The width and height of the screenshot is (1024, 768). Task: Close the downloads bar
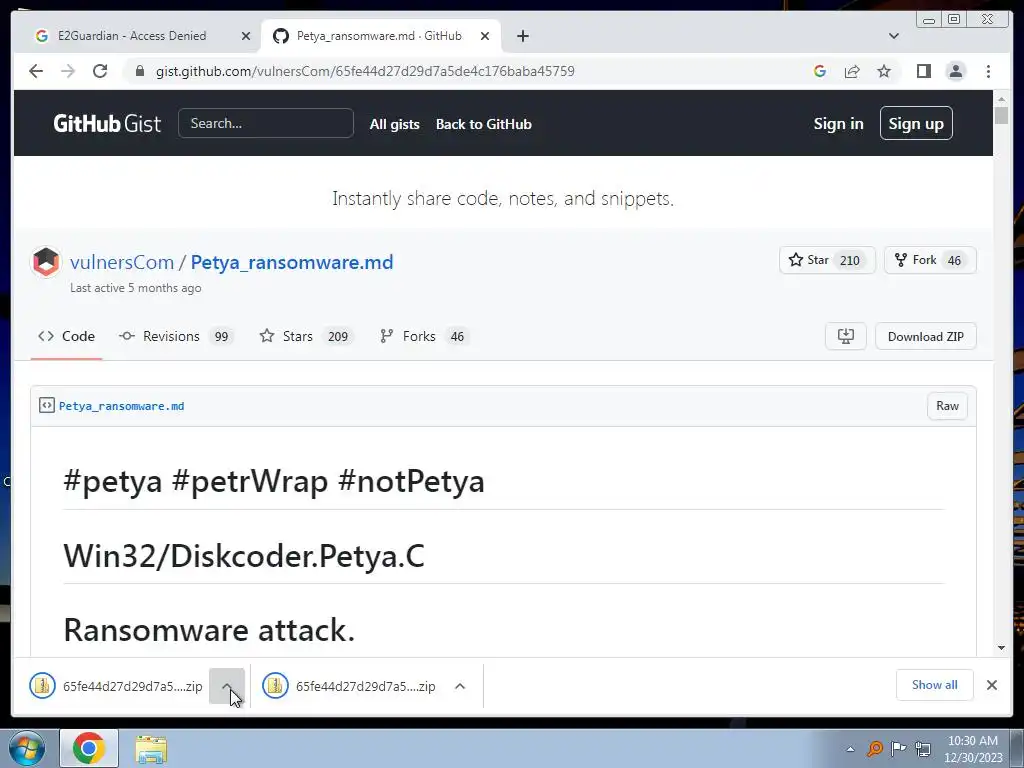pyautogui.click(x=991, y=684)
